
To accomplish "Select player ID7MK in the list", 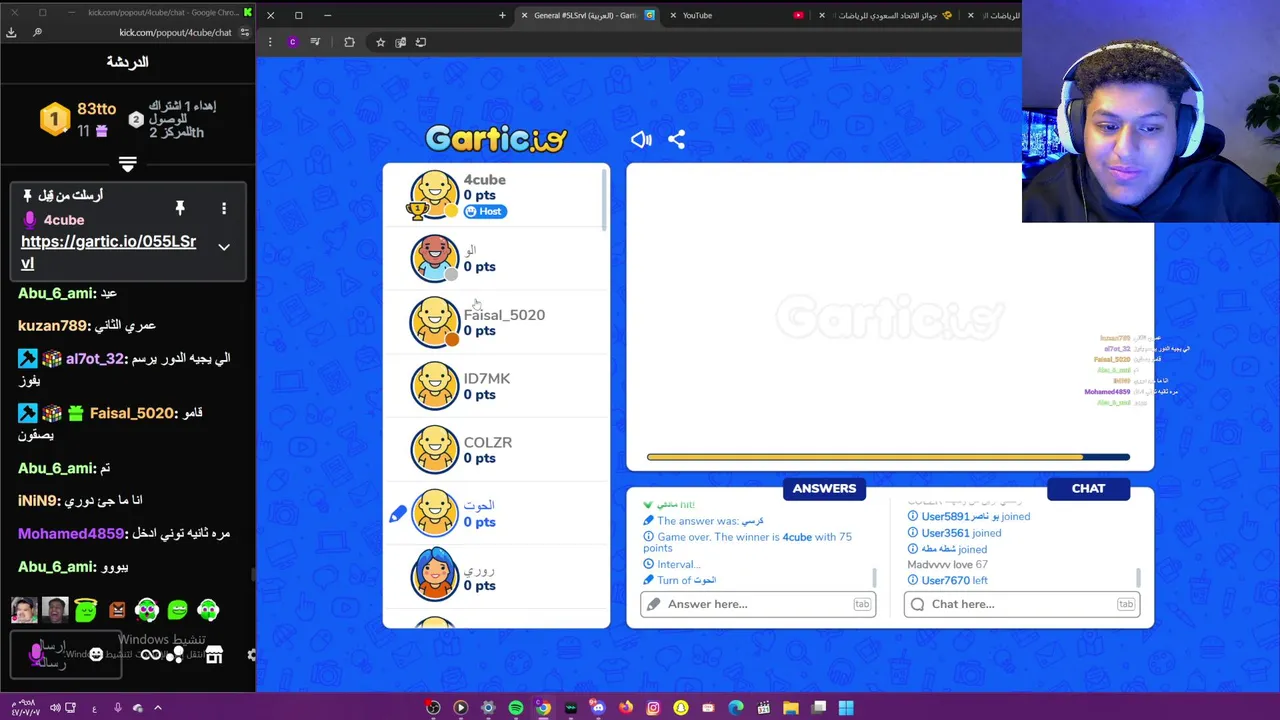I will coord(496,386).
